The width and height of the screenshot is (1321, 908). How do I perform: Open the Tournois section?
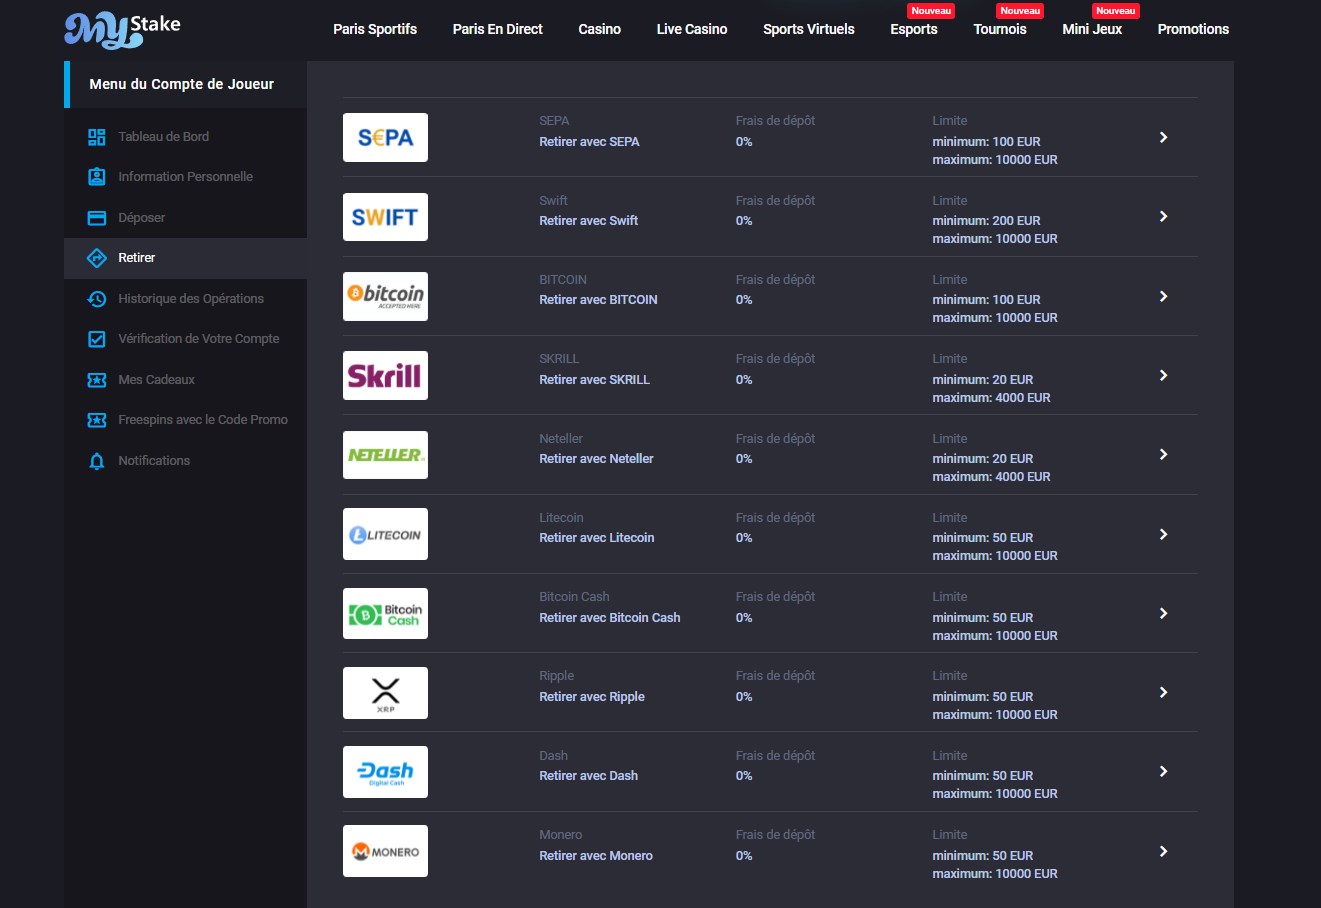pos(1000,29)
